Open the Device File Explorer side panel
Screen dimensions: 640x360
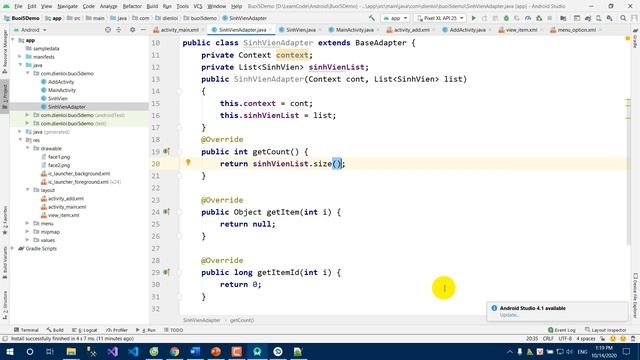point(636,295)
